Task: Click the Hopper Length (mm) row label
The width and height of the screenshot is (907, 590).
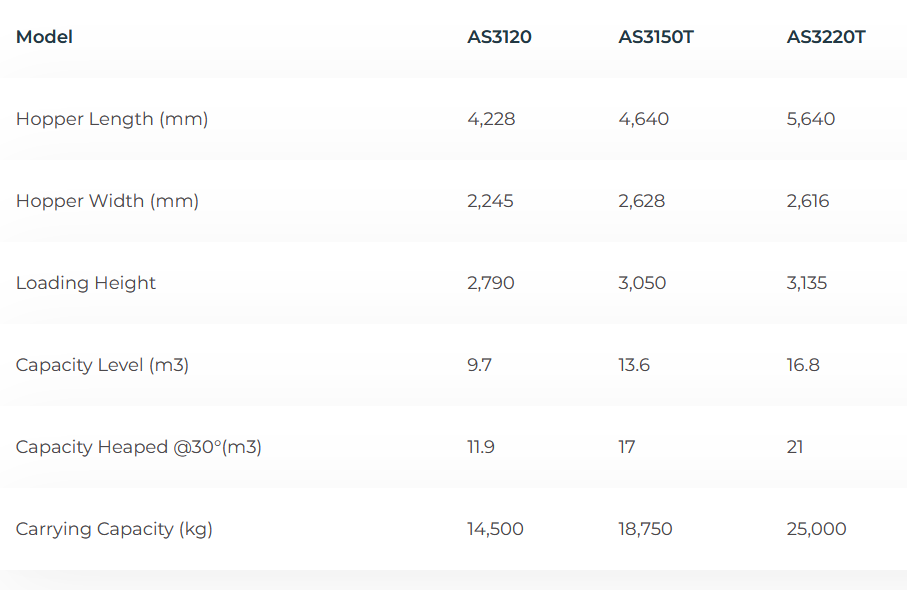Action: [x=112, y=119]
